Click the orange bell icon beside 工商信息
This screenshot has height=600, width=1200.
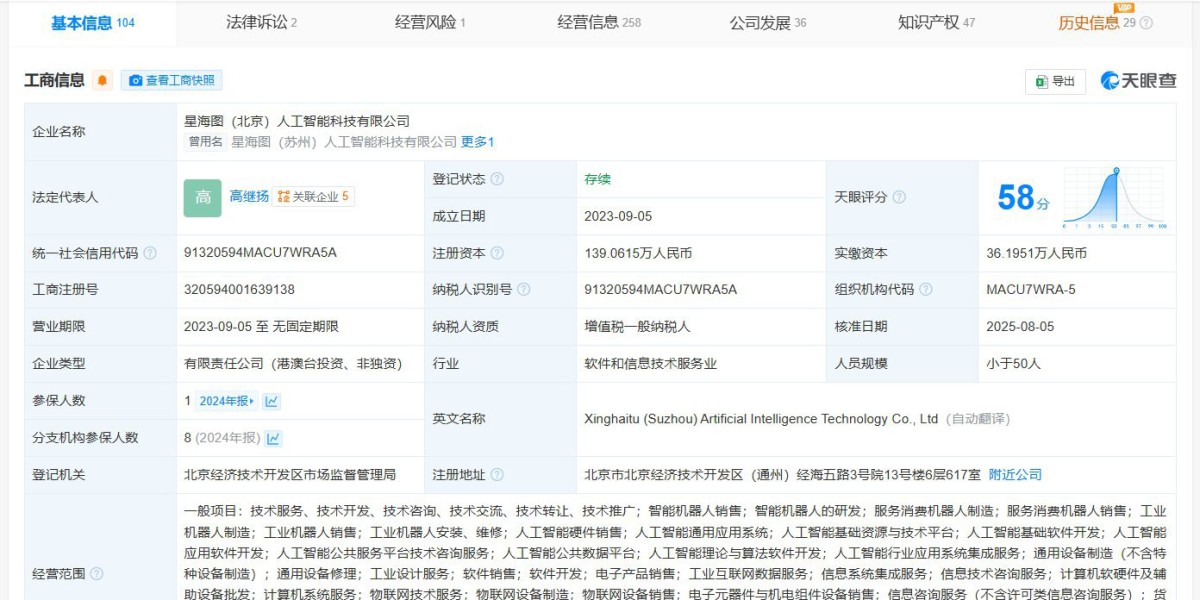102,81
